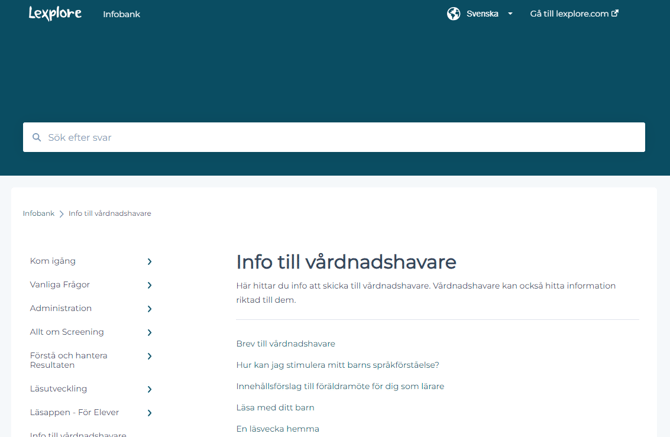Open Innehållsförslag till föräldramöte article
This screenshot has height=437, width=670.
[x=339, y=386]
